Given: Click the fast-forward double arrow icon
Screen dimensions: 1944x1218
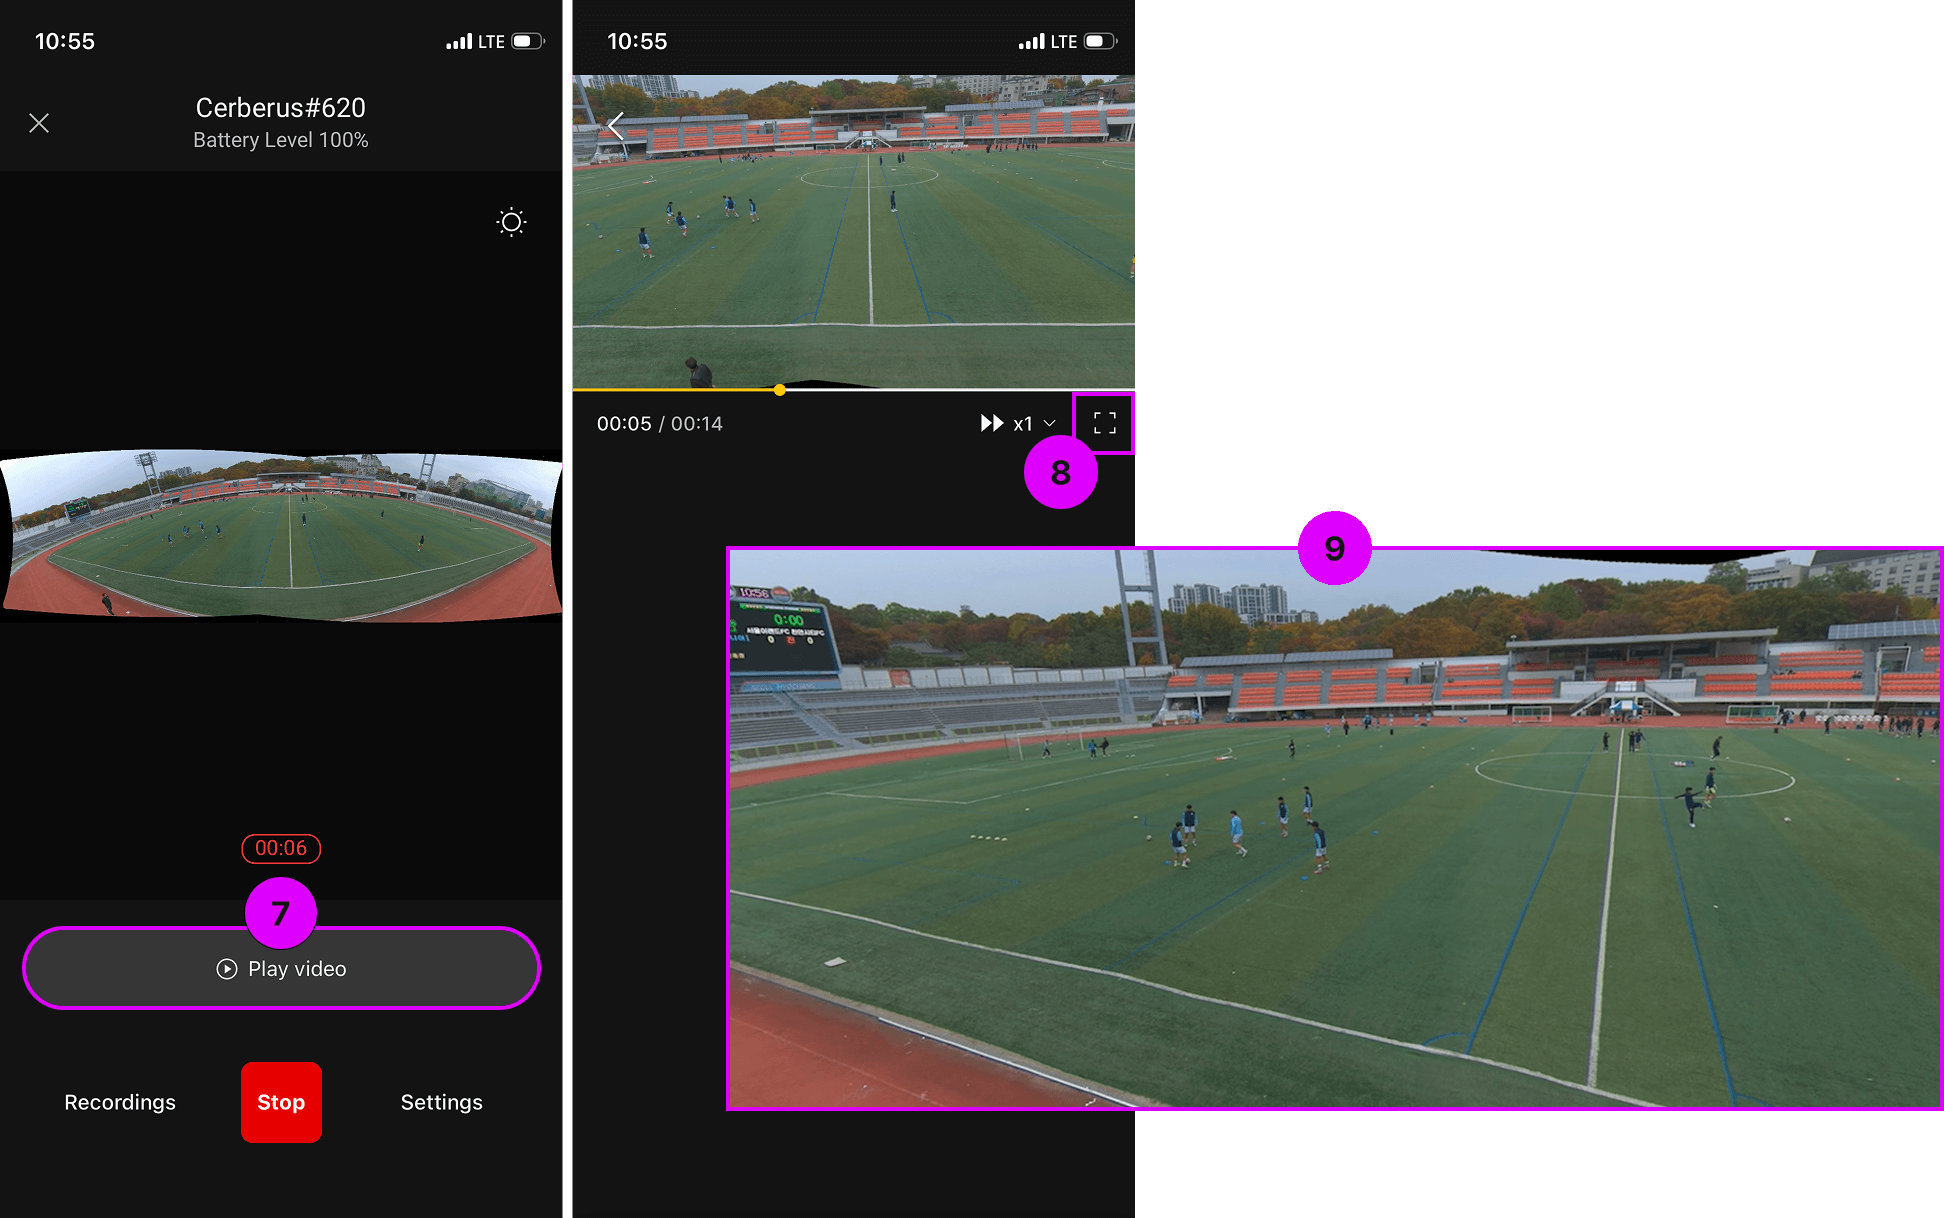Looking at the screenshot, I should (991, 423).
